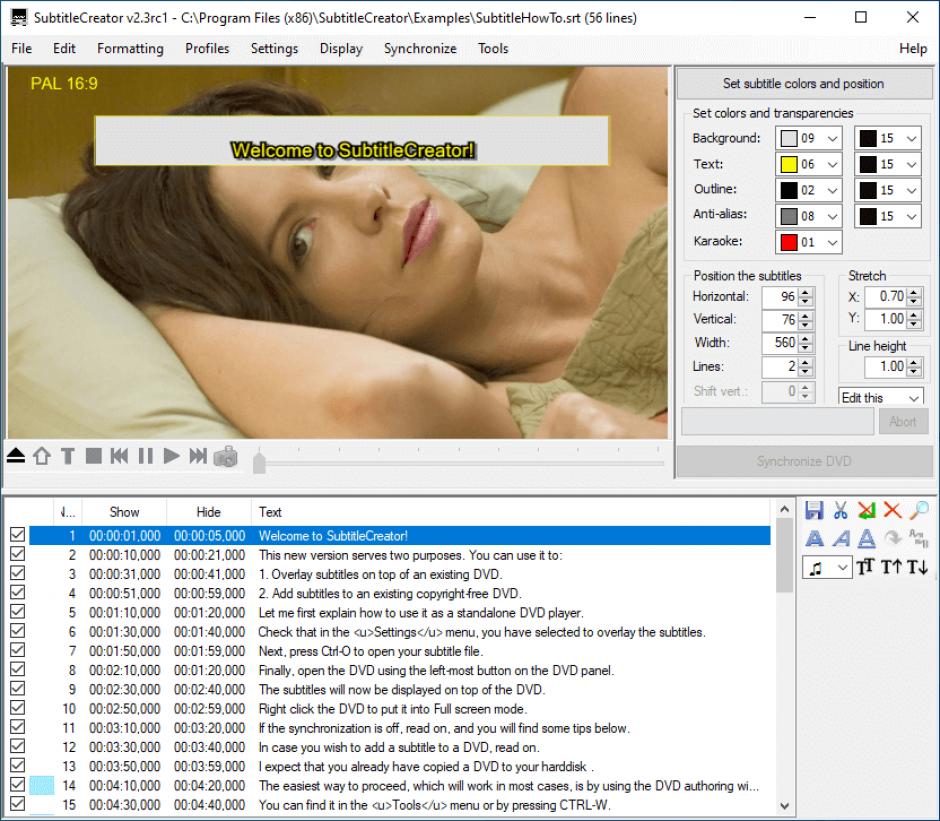The height and width of the screenshot is (821, 940).
Task: Click the eject/open DVD button
Action: coord(16,456)
